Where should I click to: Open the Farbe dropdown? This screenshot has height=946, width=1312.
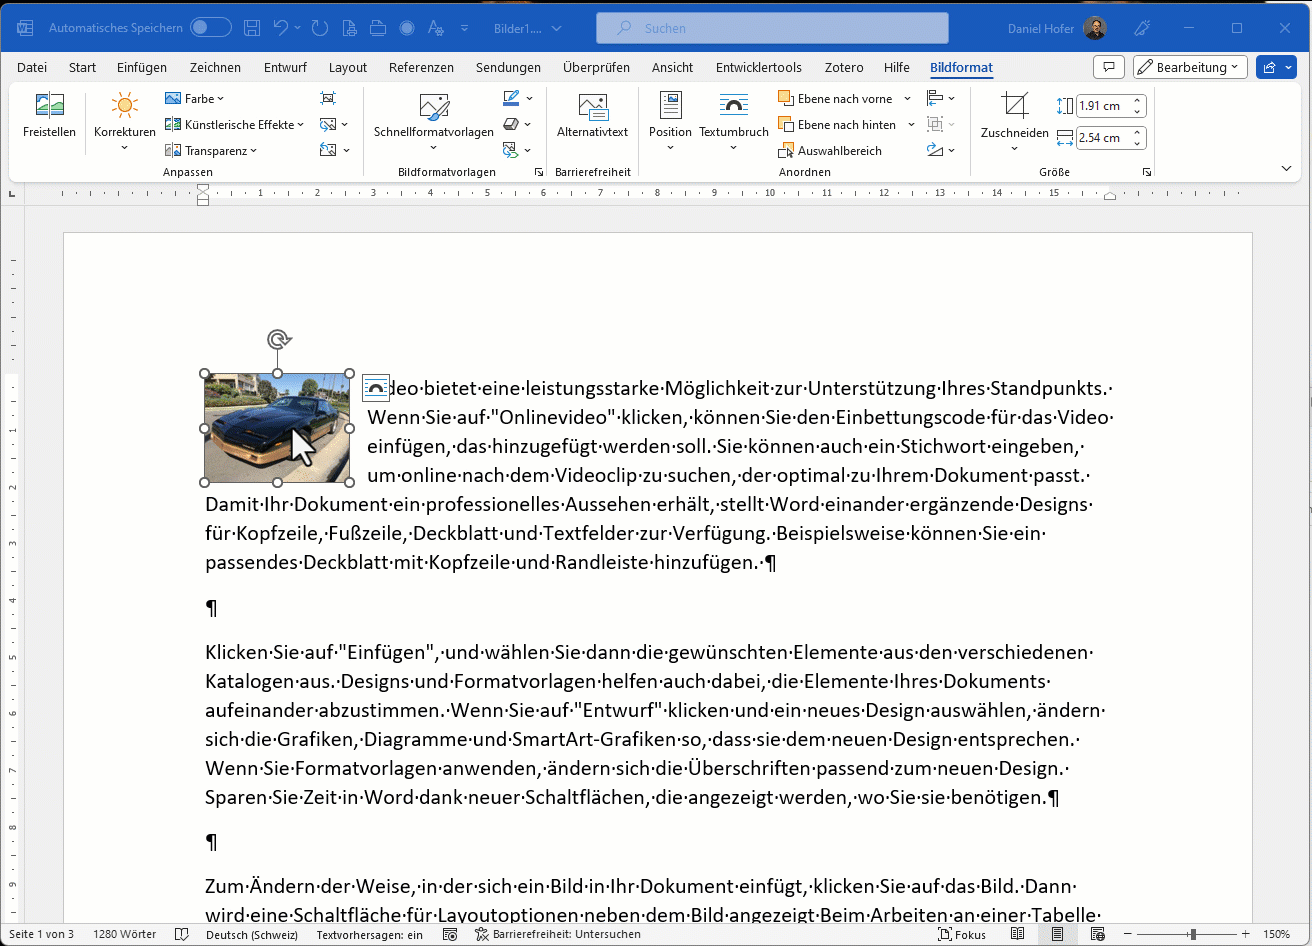pos(195,99)
